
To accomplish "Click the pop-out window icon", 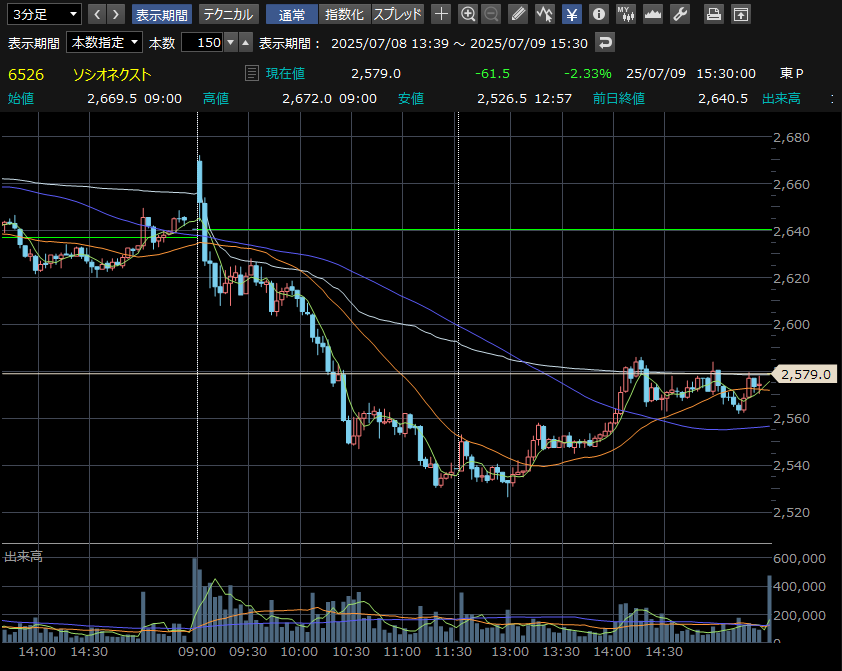I will click(x=740, y=14).
